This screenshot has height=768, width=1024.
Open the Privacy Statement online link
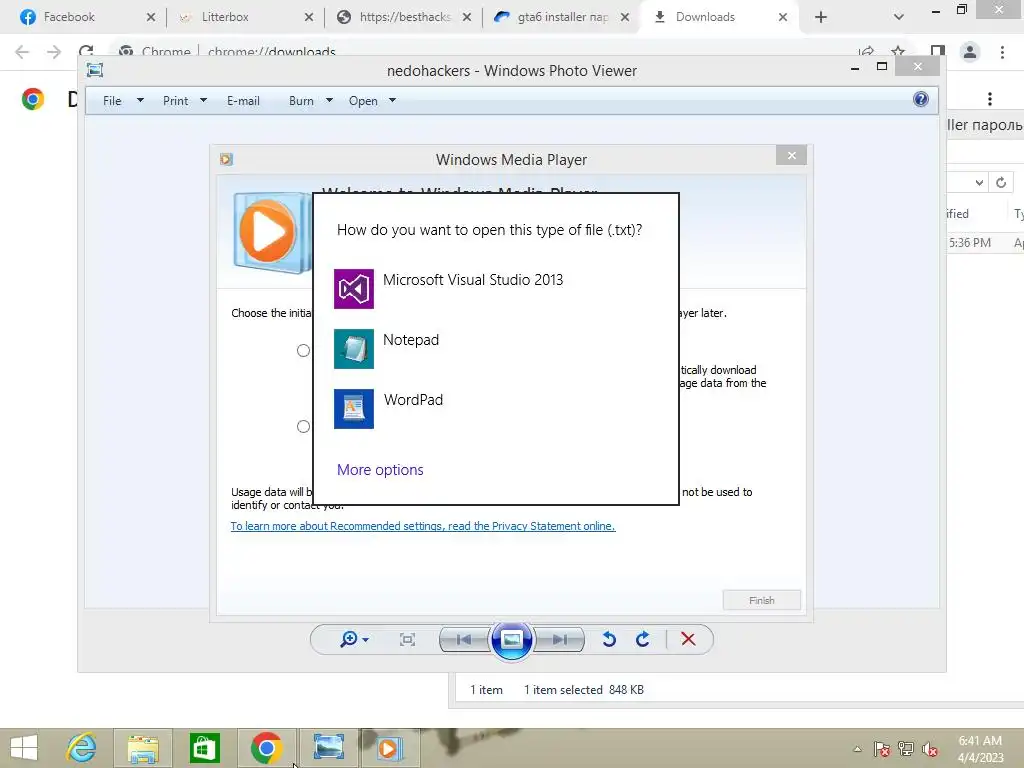point(423,526)
